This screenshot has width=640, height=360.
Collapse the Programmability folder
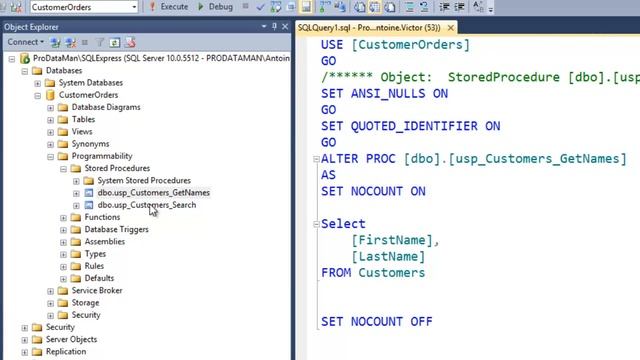coord(50,157)
